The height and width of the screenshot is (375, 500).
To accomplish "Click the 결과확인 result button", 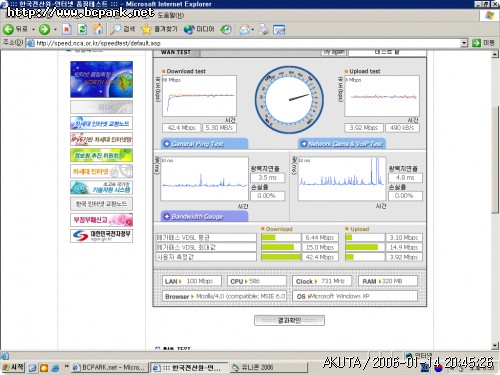I will coord(289,320).
